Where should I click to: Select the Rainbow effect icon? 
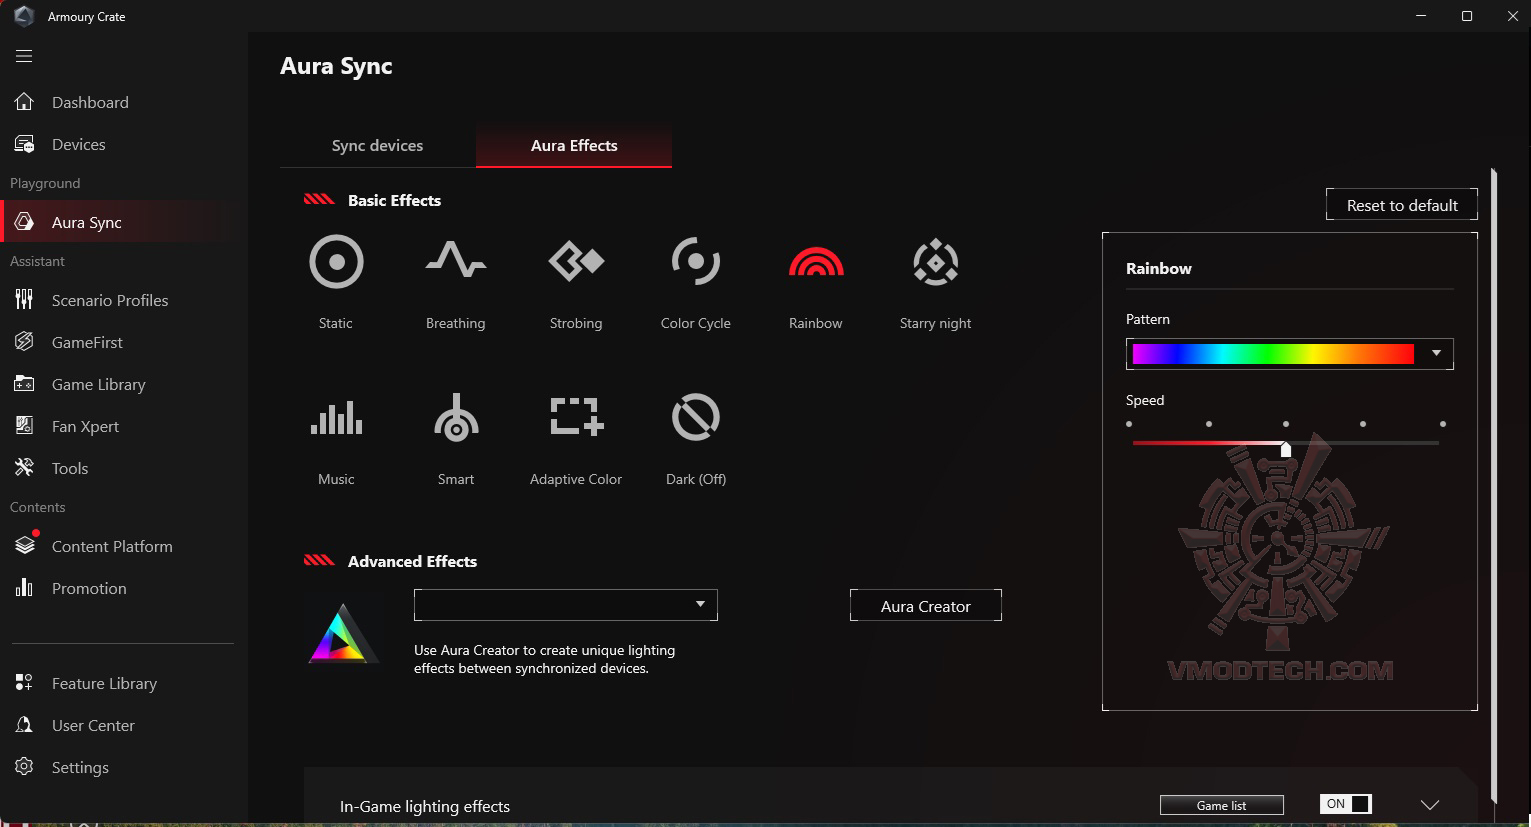816,261
